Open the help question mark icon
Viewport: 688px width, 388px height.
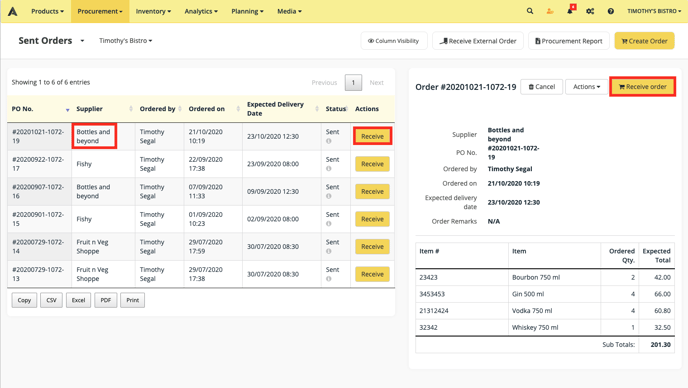click(611, 11)
